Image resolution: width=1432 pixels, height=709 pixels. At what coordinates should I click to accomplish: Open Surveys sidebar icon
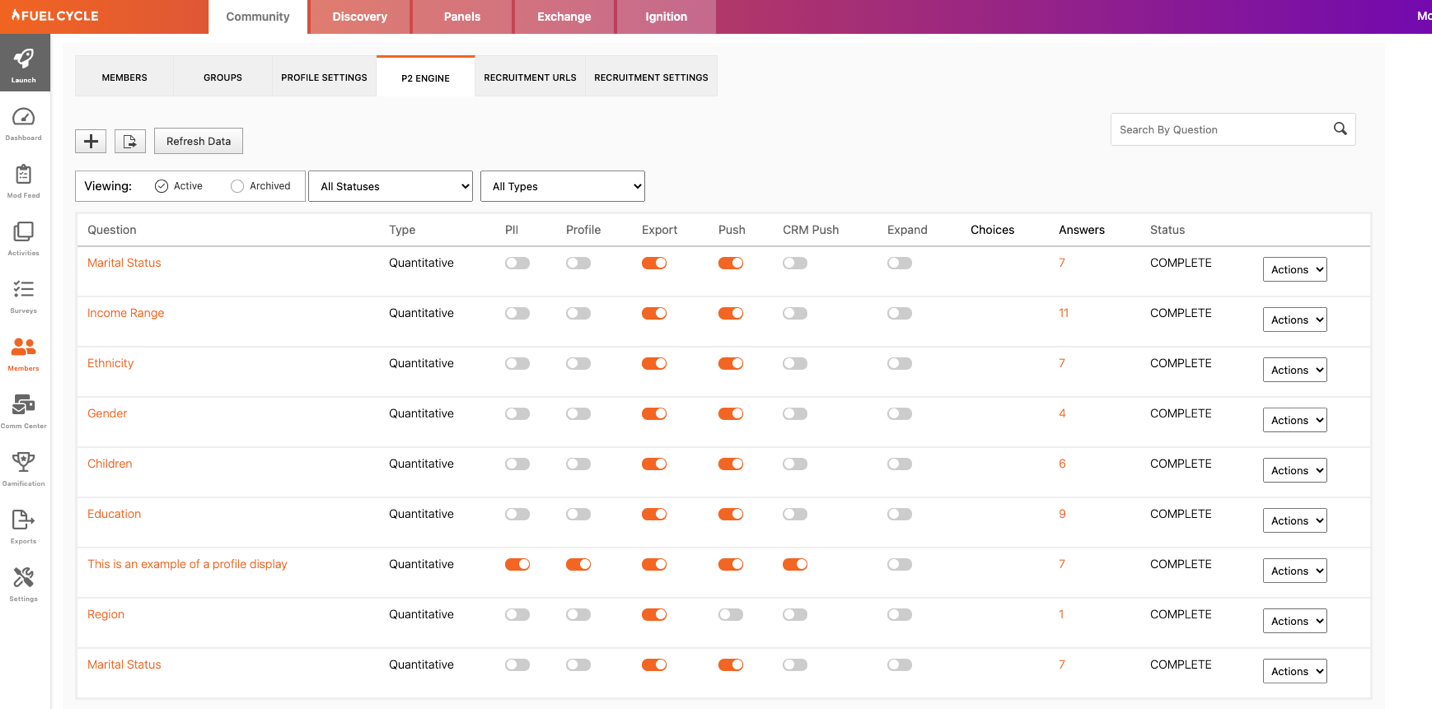24,296
